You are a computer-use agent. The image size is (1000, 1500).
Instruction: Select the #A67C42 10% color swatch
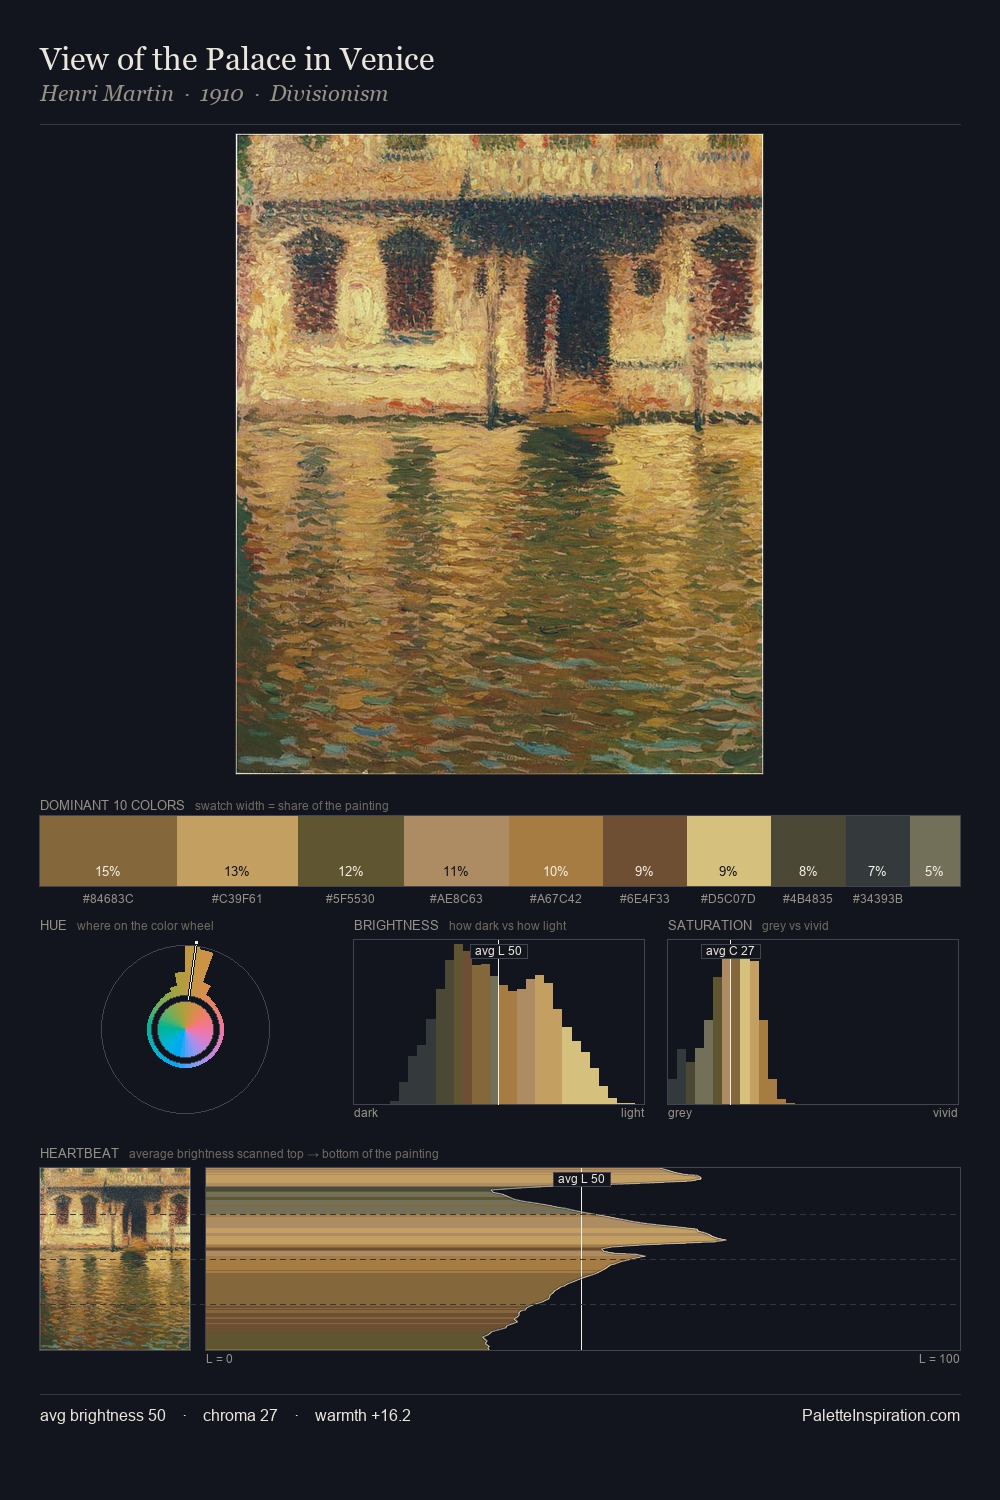point(556,851)
